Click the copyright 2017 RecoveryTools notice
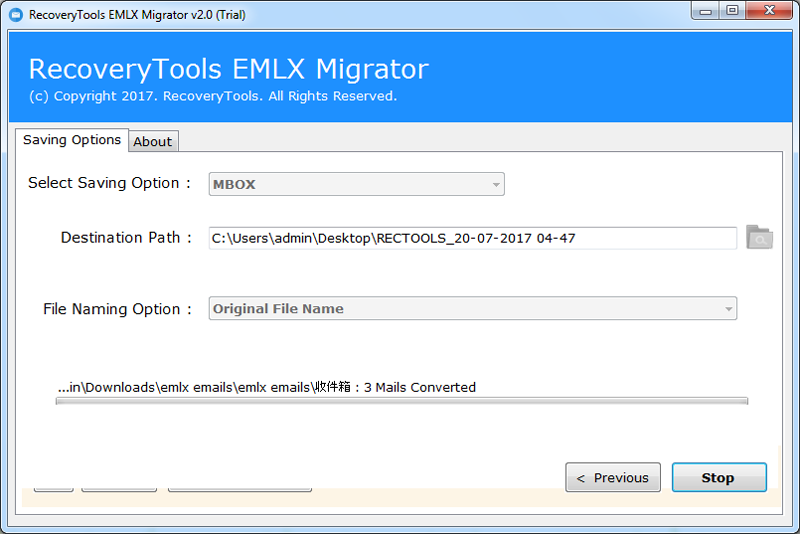 coord(213,96)
